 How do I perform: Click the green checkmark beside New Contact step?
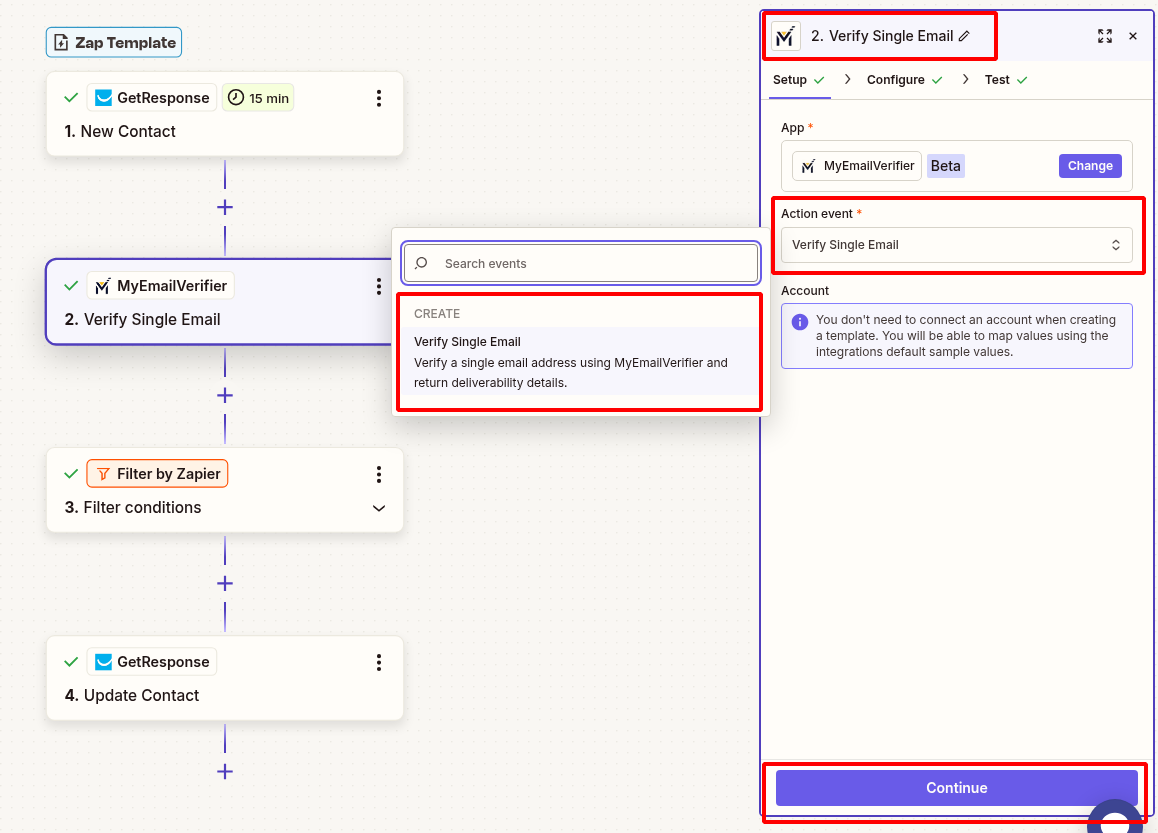coord(70,97)
